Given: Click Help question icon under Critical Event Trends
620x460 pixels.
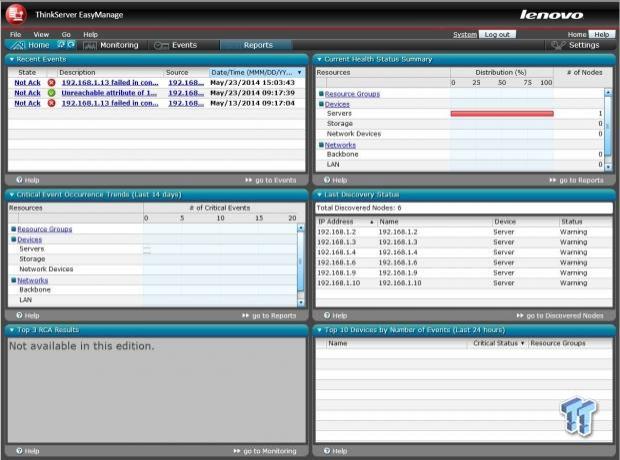Looking at the screenshot, I should [x=19, y=315].
